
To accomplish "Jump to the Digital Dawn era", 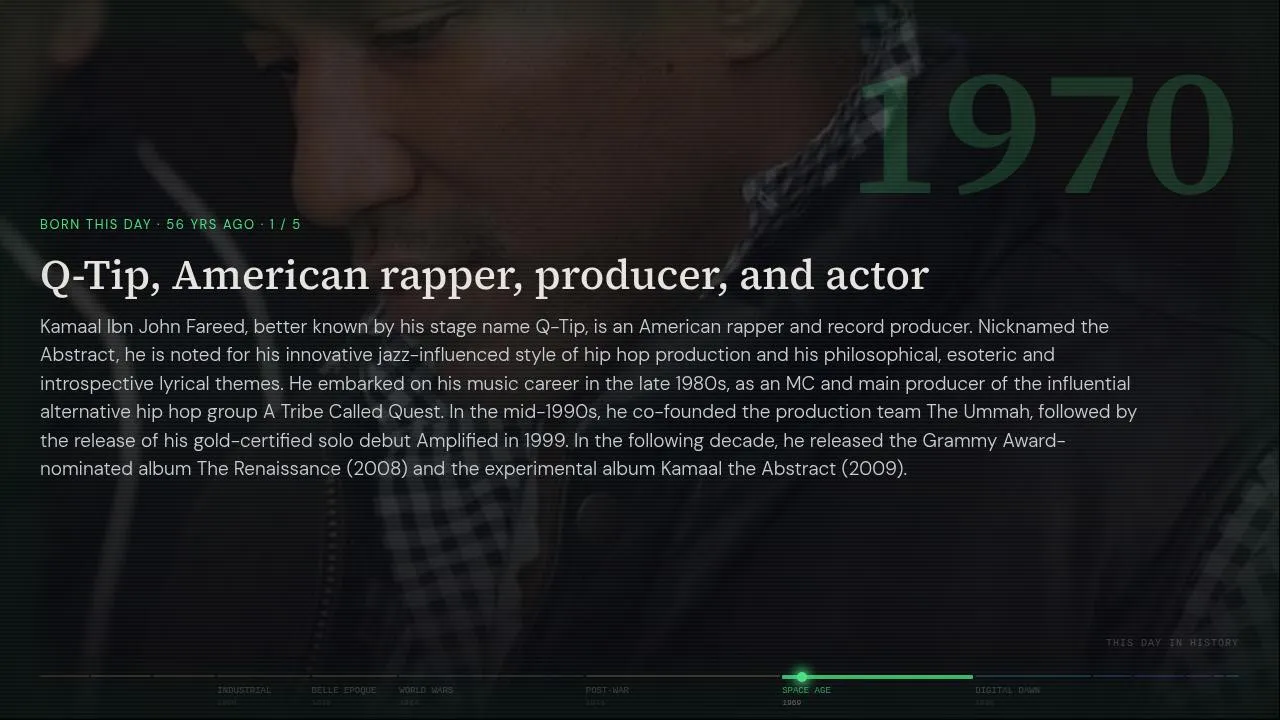I will point(1008,690).
